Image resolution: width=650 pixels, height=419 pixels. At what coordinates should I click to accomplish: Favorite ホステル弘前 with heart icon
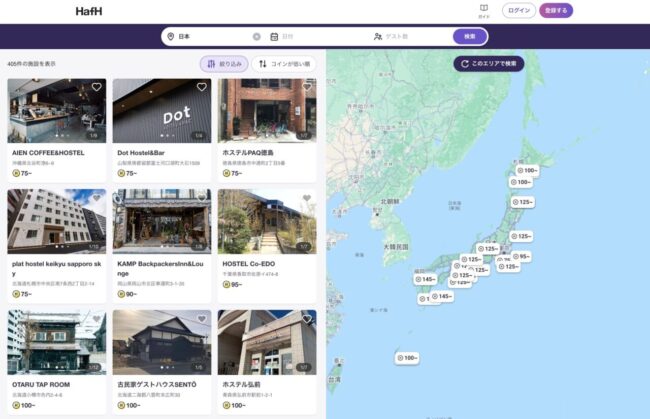[x=307, y=318]
